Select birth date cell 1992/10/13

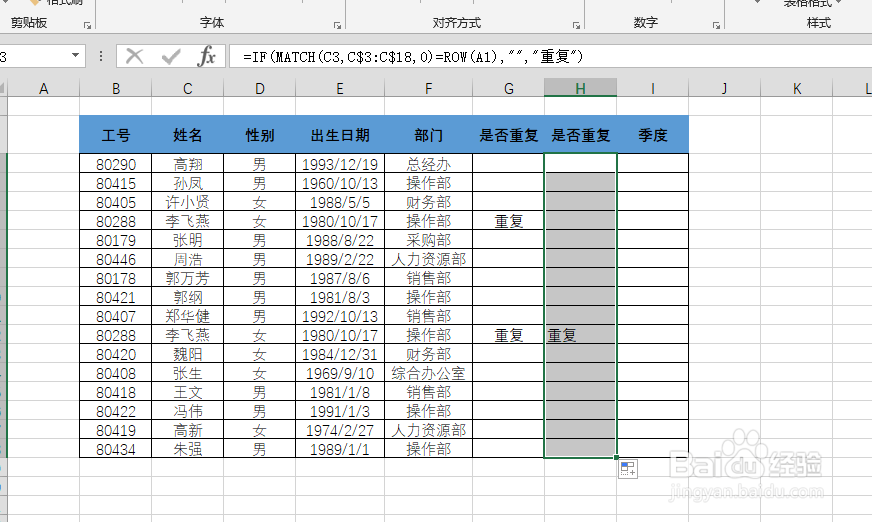tap(340, 316)
